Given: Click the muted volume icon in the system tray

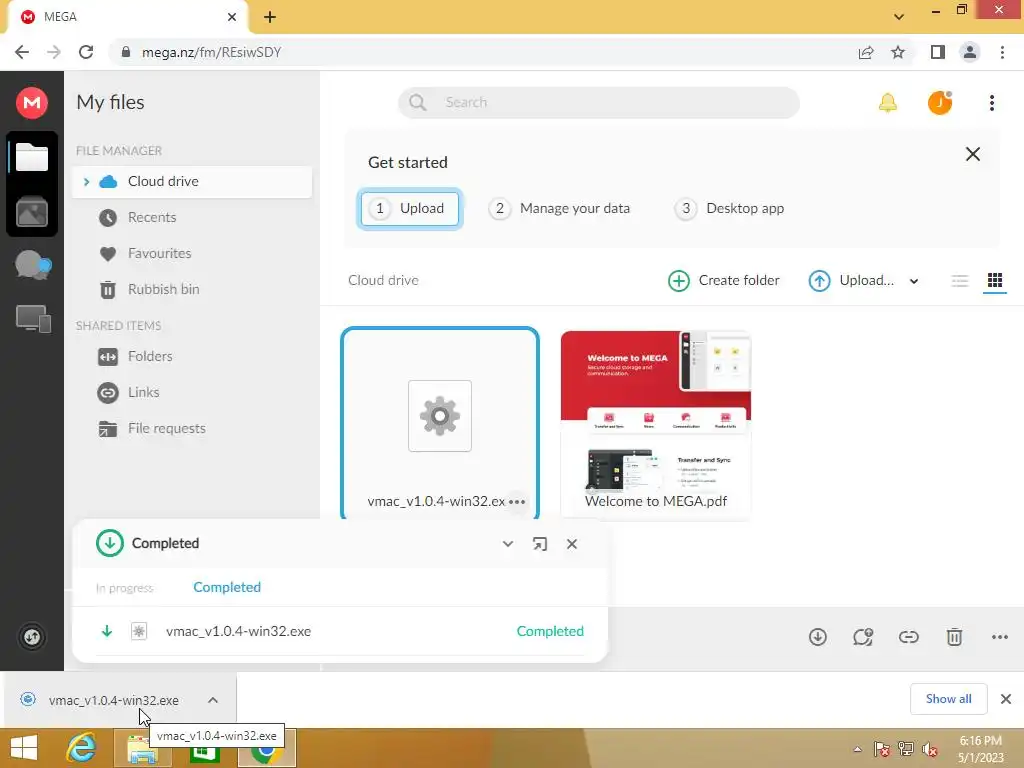Looking at the screenshot, I should click(929, 749).
